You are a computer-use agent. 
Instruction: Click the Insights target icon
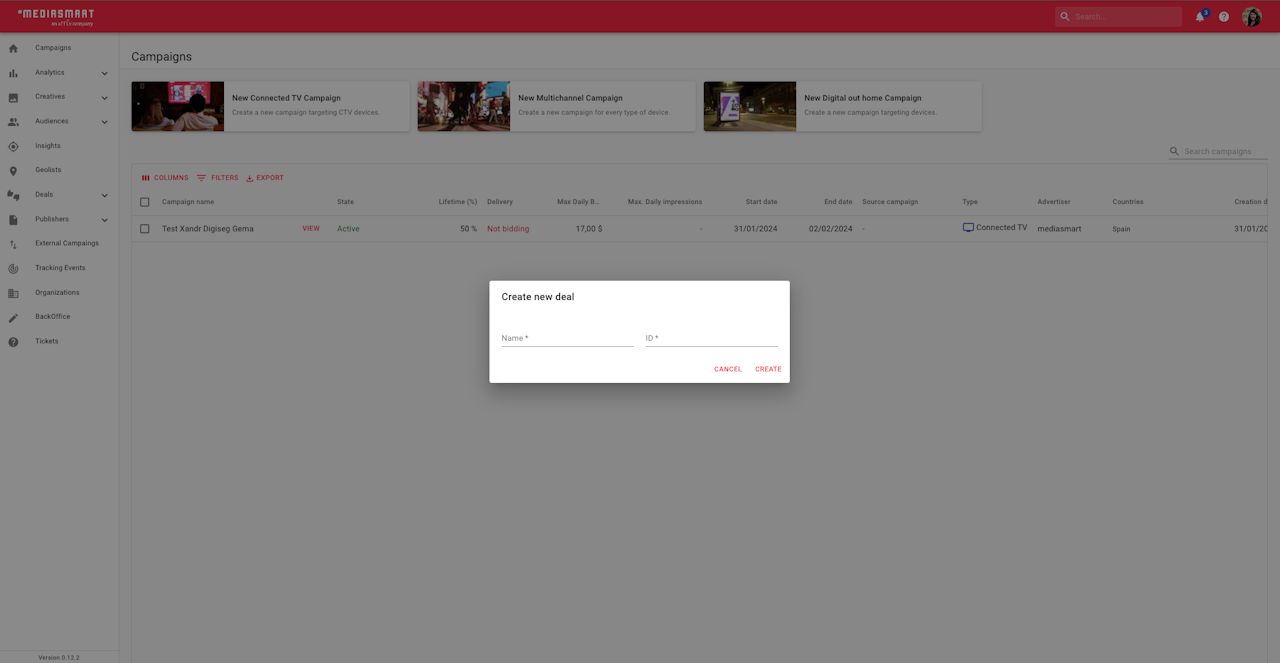point(13,146)
